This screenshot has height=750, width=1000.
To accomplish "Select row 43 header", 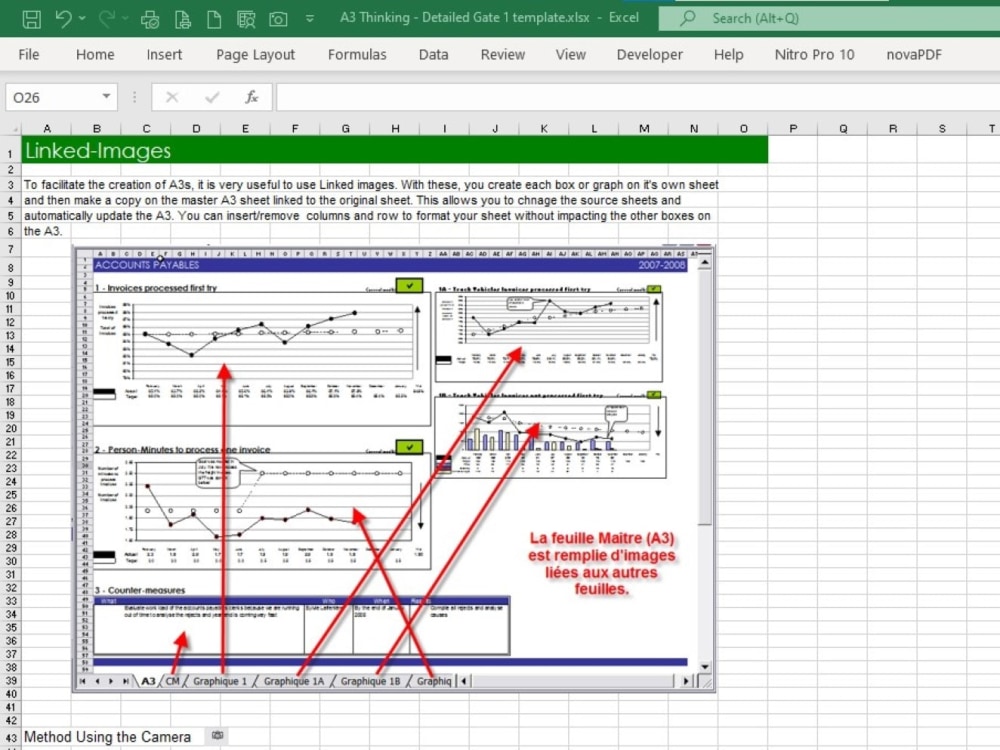I will [10, 737].
